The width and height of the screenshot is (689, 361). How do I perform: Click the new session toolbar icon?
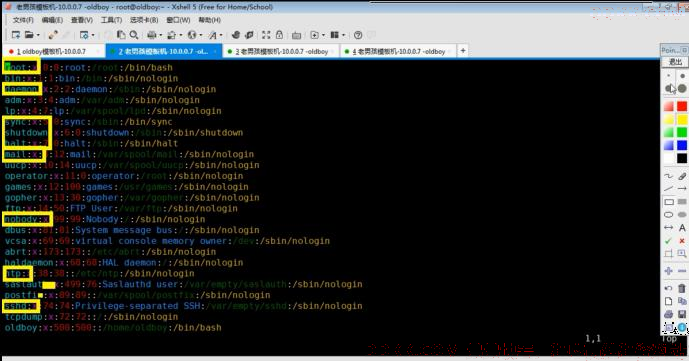pos(16,35)
